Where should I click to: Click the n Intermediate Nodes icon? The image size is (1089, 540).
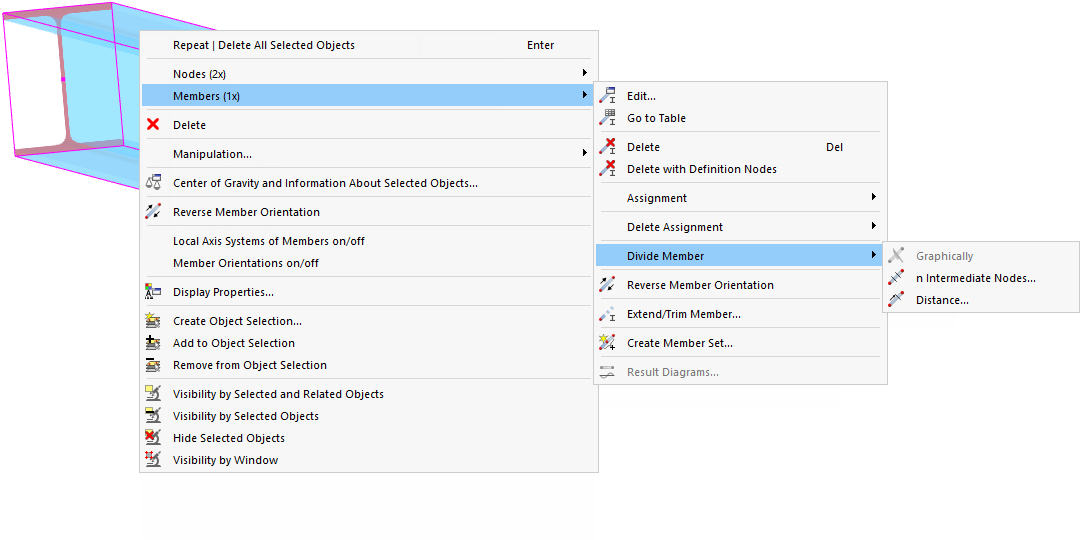pyautogui.click(x=896, y=278)
